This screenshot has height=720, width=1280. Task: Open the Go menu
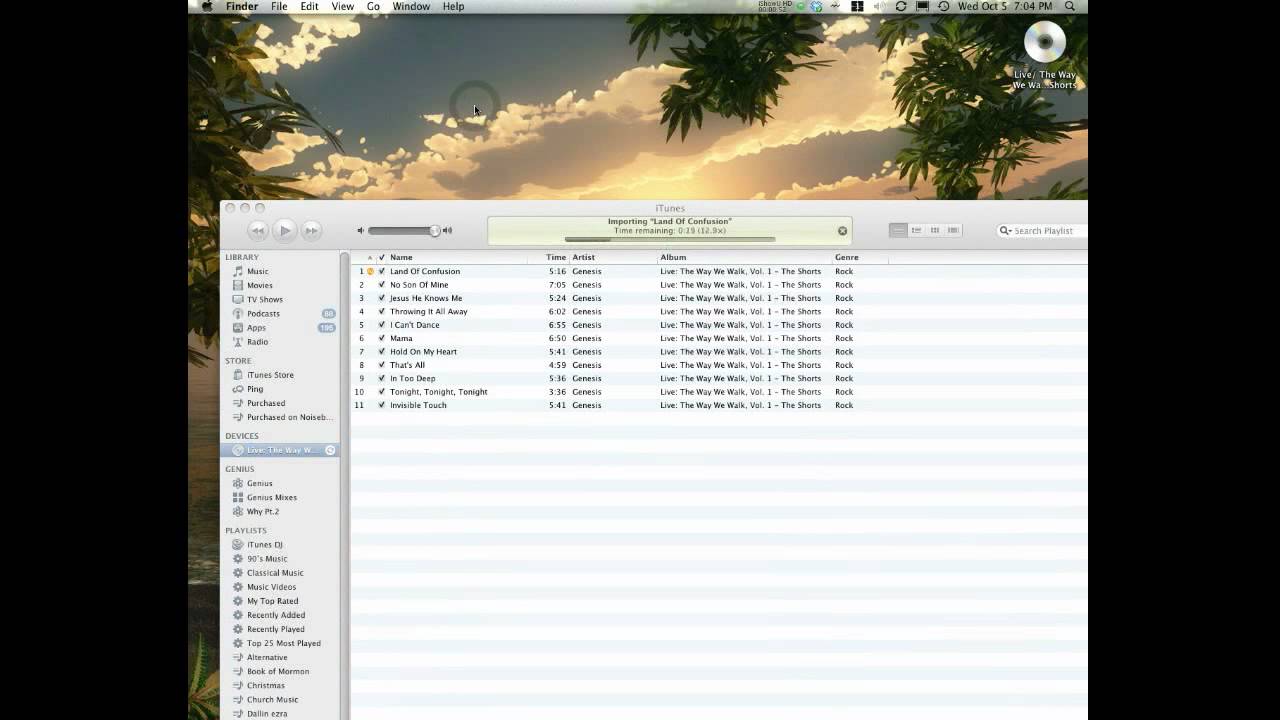click(373, 6)
